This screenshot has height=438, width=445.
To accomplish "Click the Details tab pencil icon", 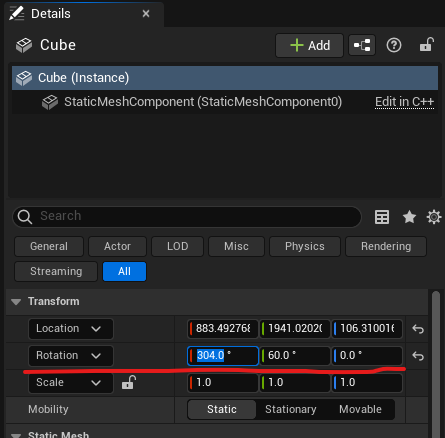I will (16, 13).
